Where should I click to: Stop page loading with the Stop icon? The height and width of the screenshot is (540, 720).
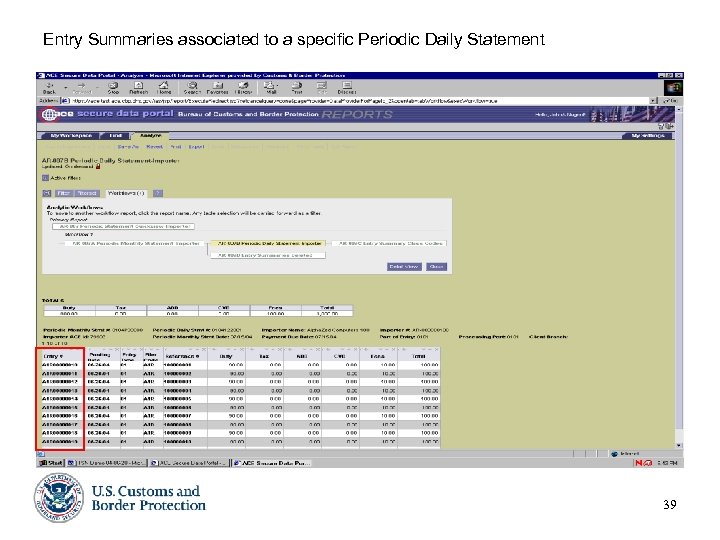coord(113,88)
